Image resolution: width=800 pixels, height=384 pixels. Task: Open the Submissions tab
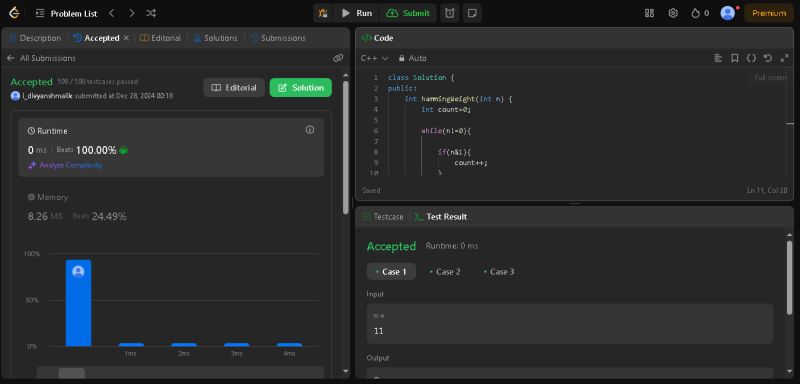click(x=278, y=38)
